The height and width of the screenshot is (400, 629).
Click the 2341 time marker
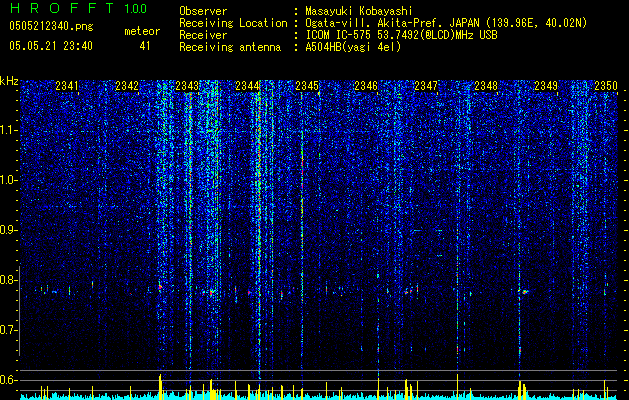point(67,85)
